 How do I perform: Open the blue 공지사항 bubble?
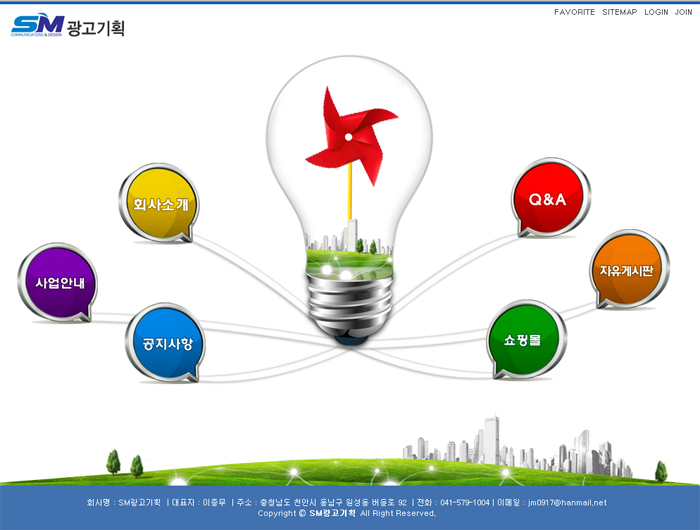[166, 343]
